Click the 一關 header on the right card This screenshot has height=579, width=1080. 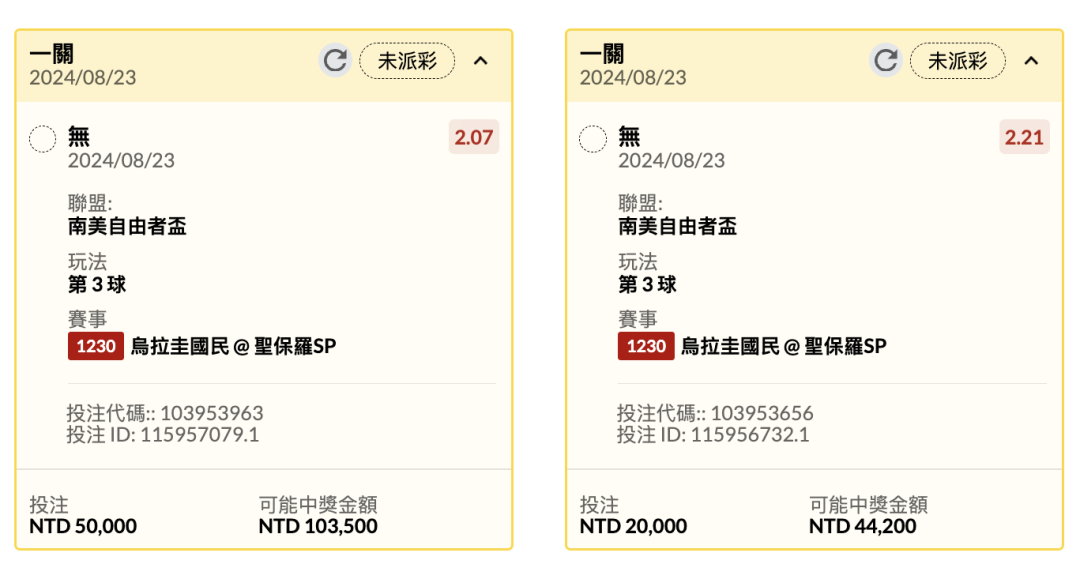602,54
